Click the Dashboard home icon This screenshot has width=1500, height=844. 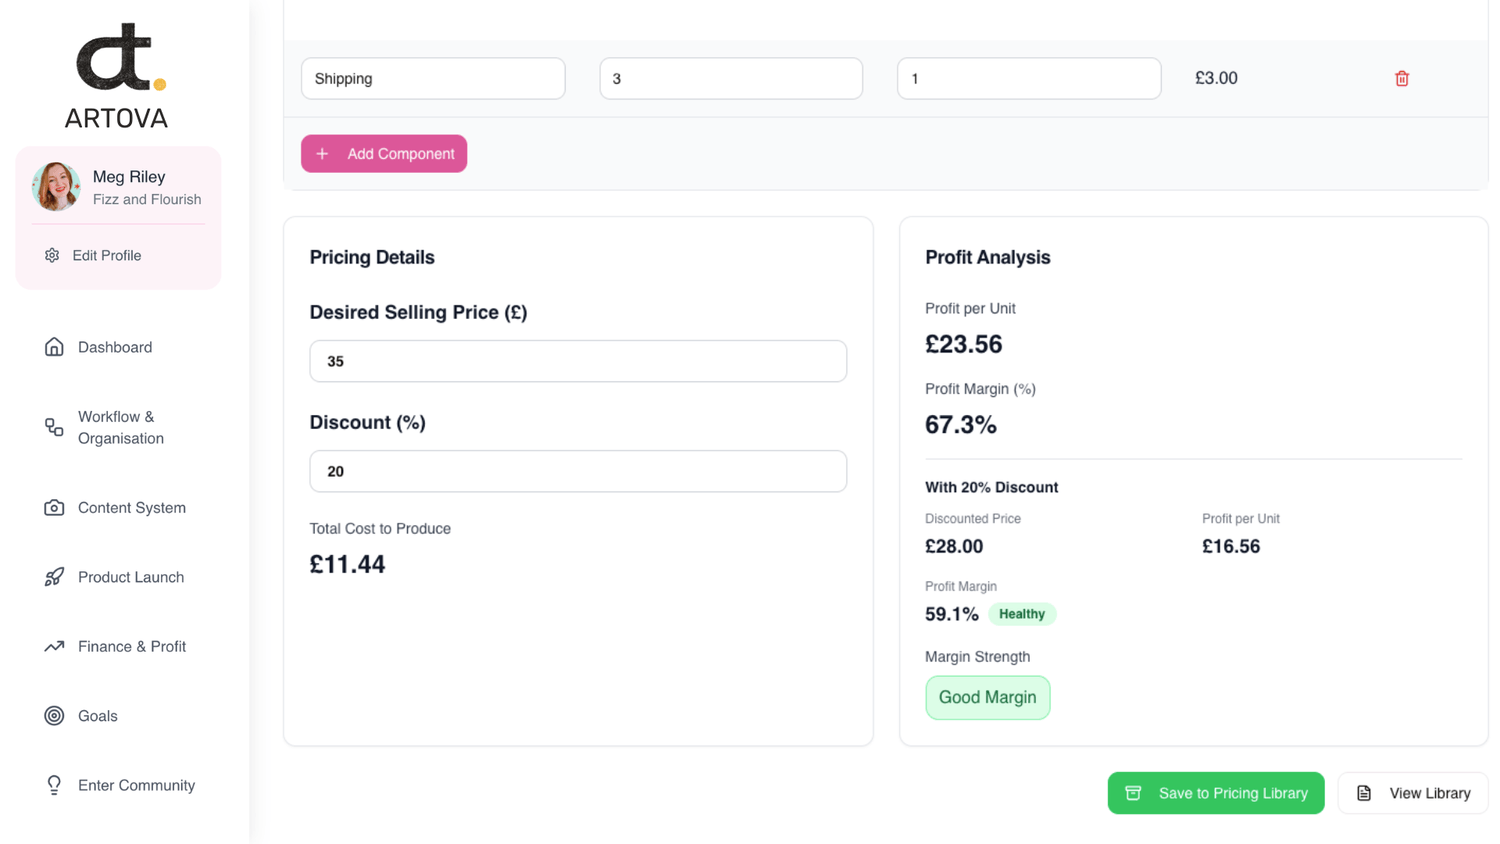[54, 347]
